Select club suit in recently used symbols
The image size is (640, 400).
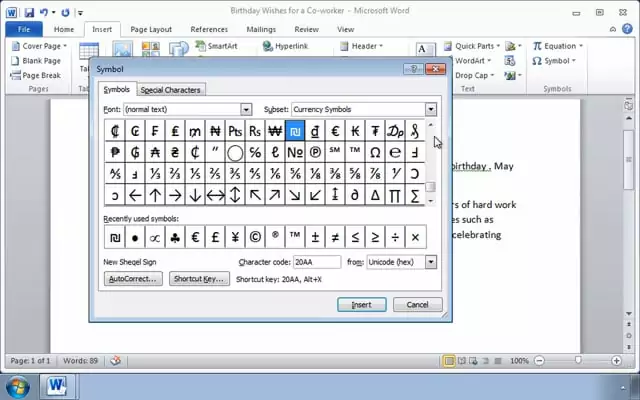pyautogui.click(x=175, y=237)
